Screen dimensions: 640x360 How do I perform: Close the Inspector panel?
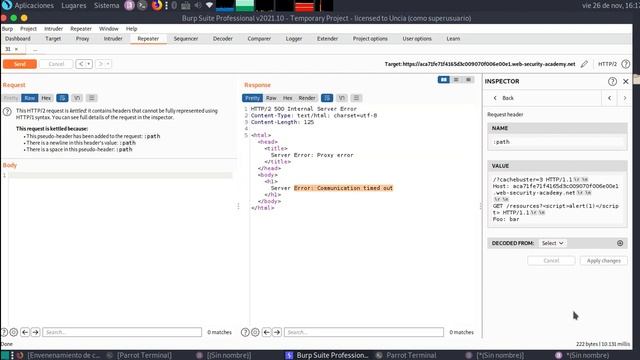tap(626, 82)
